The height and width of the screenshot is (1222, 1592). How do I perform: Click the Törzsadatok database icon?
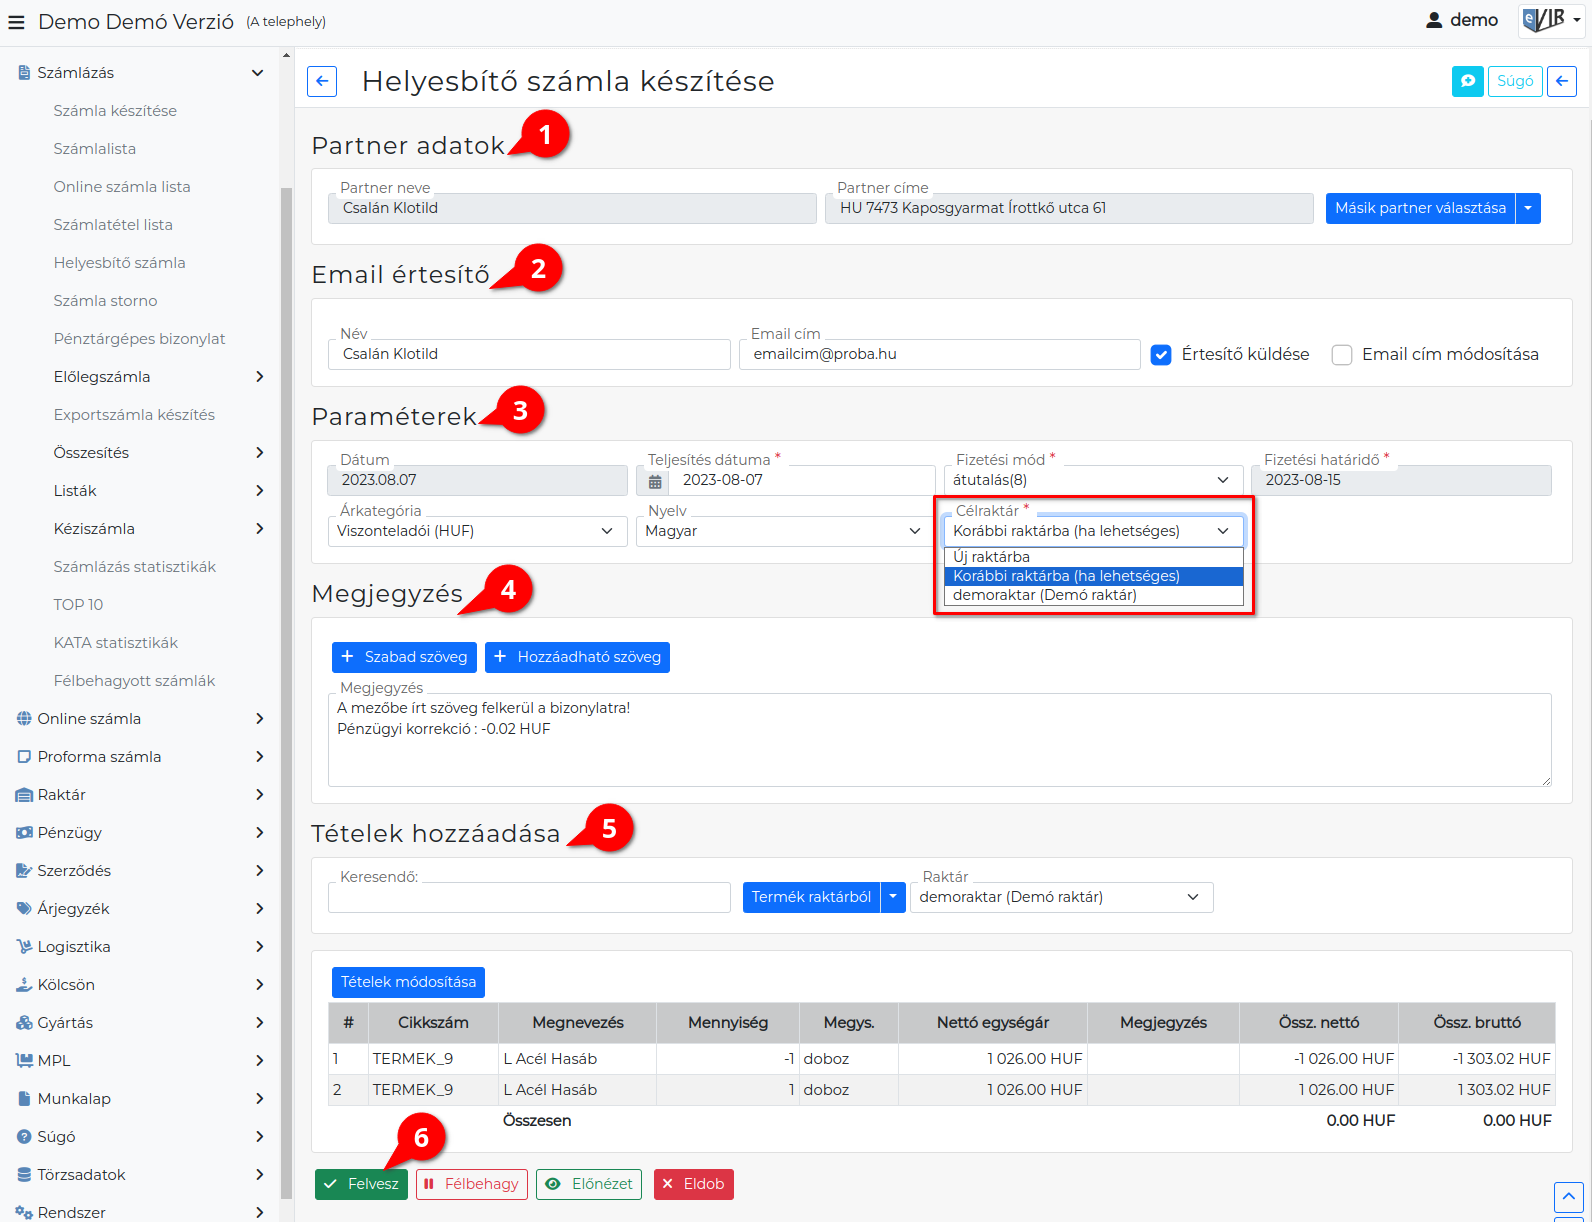24,1175
